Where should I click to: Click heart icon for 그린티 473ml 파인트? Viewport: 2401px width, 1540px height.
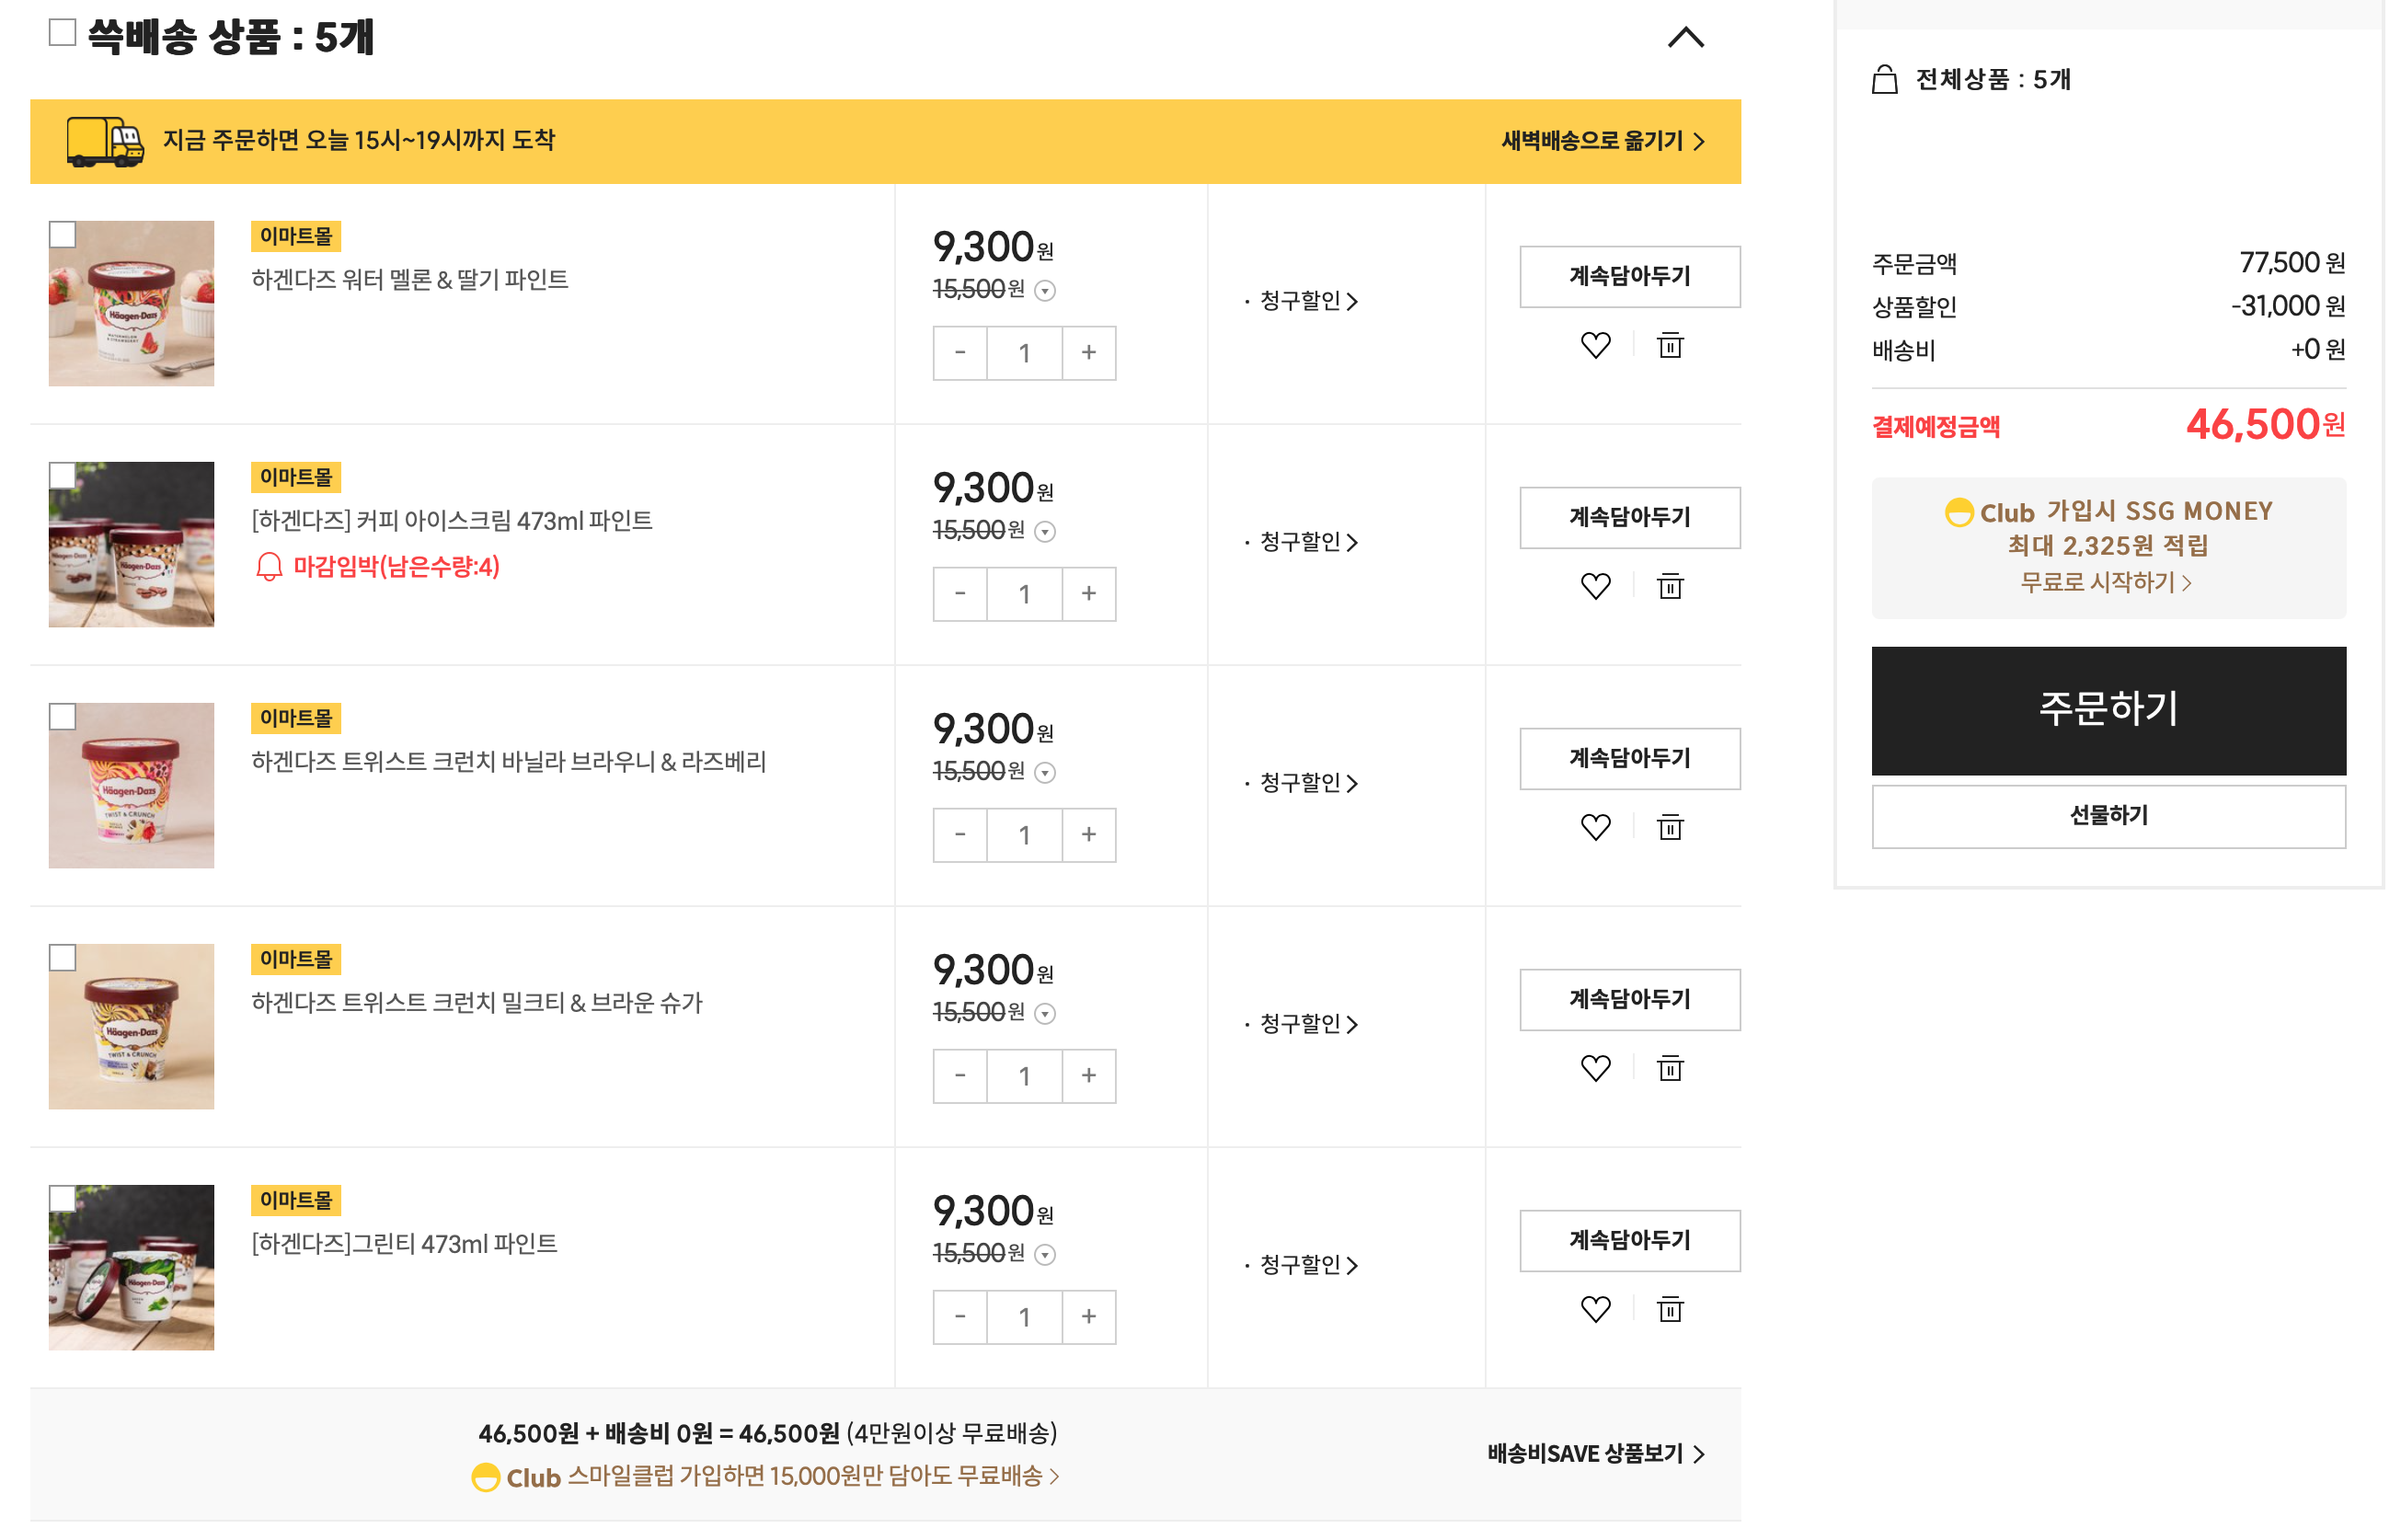[1595, 1309]
